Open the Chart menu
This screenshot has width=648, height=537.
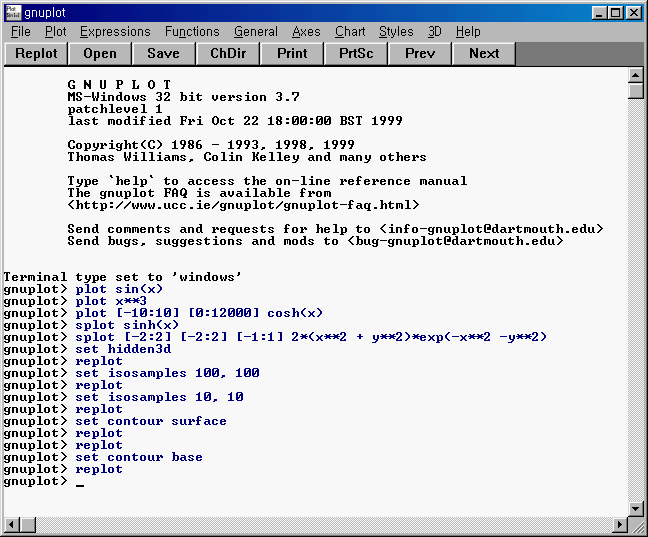(350, 32)
